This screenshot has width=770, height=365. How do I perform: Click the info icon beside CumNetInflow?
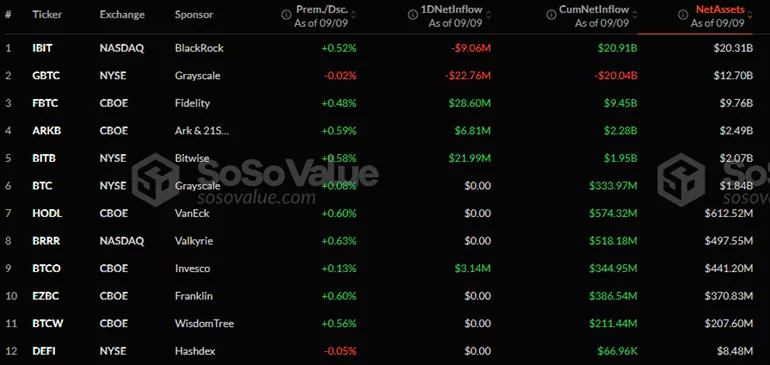pos(551,15)
